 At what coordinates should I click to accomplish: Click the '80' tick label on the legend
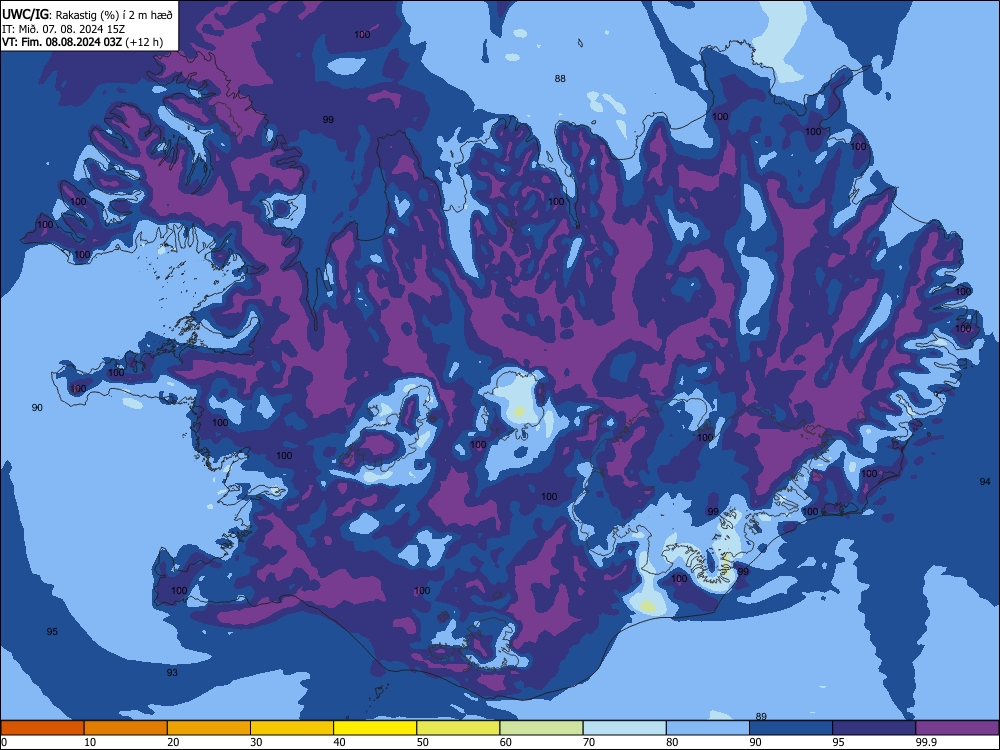point(672,742)
